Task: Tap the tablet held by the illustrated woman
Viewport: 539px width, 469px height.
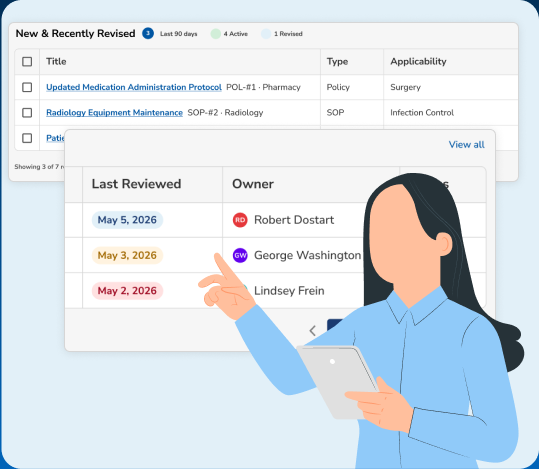Action: 339,381
